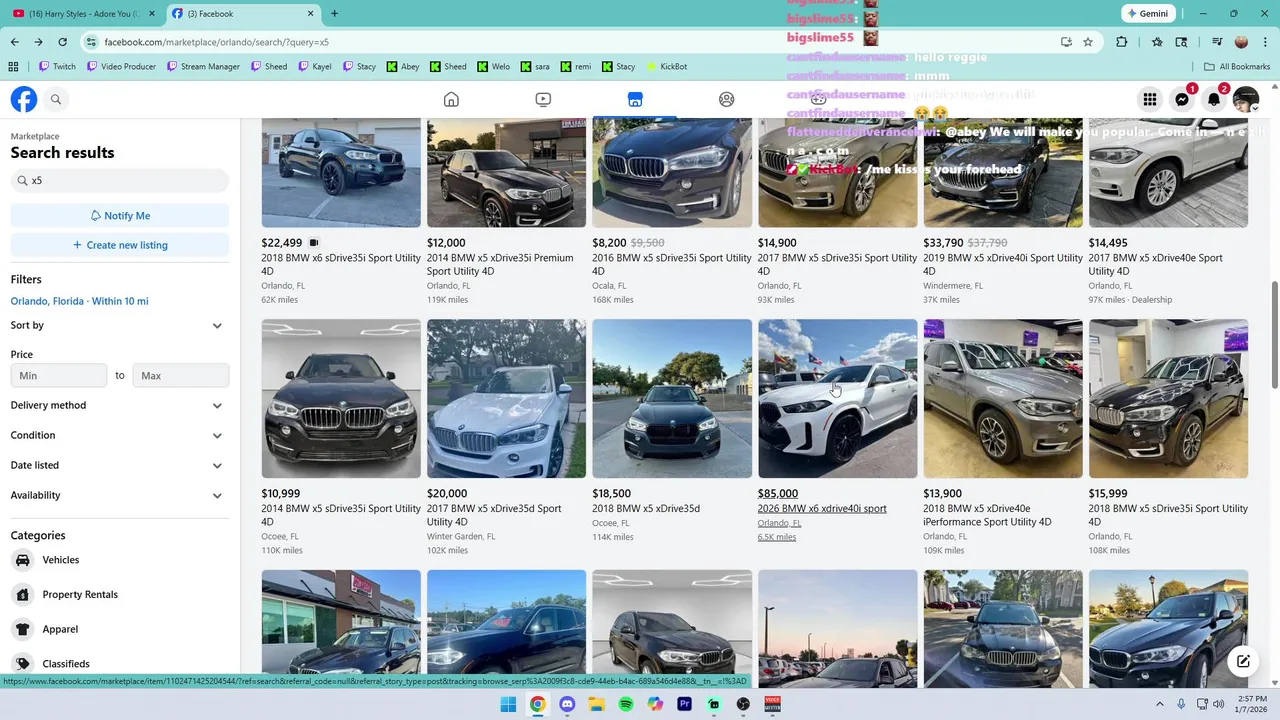1280x720 pixels.
Task: Expand the Date listed filter
Action: pyautogui.click(x=120, y=466)
